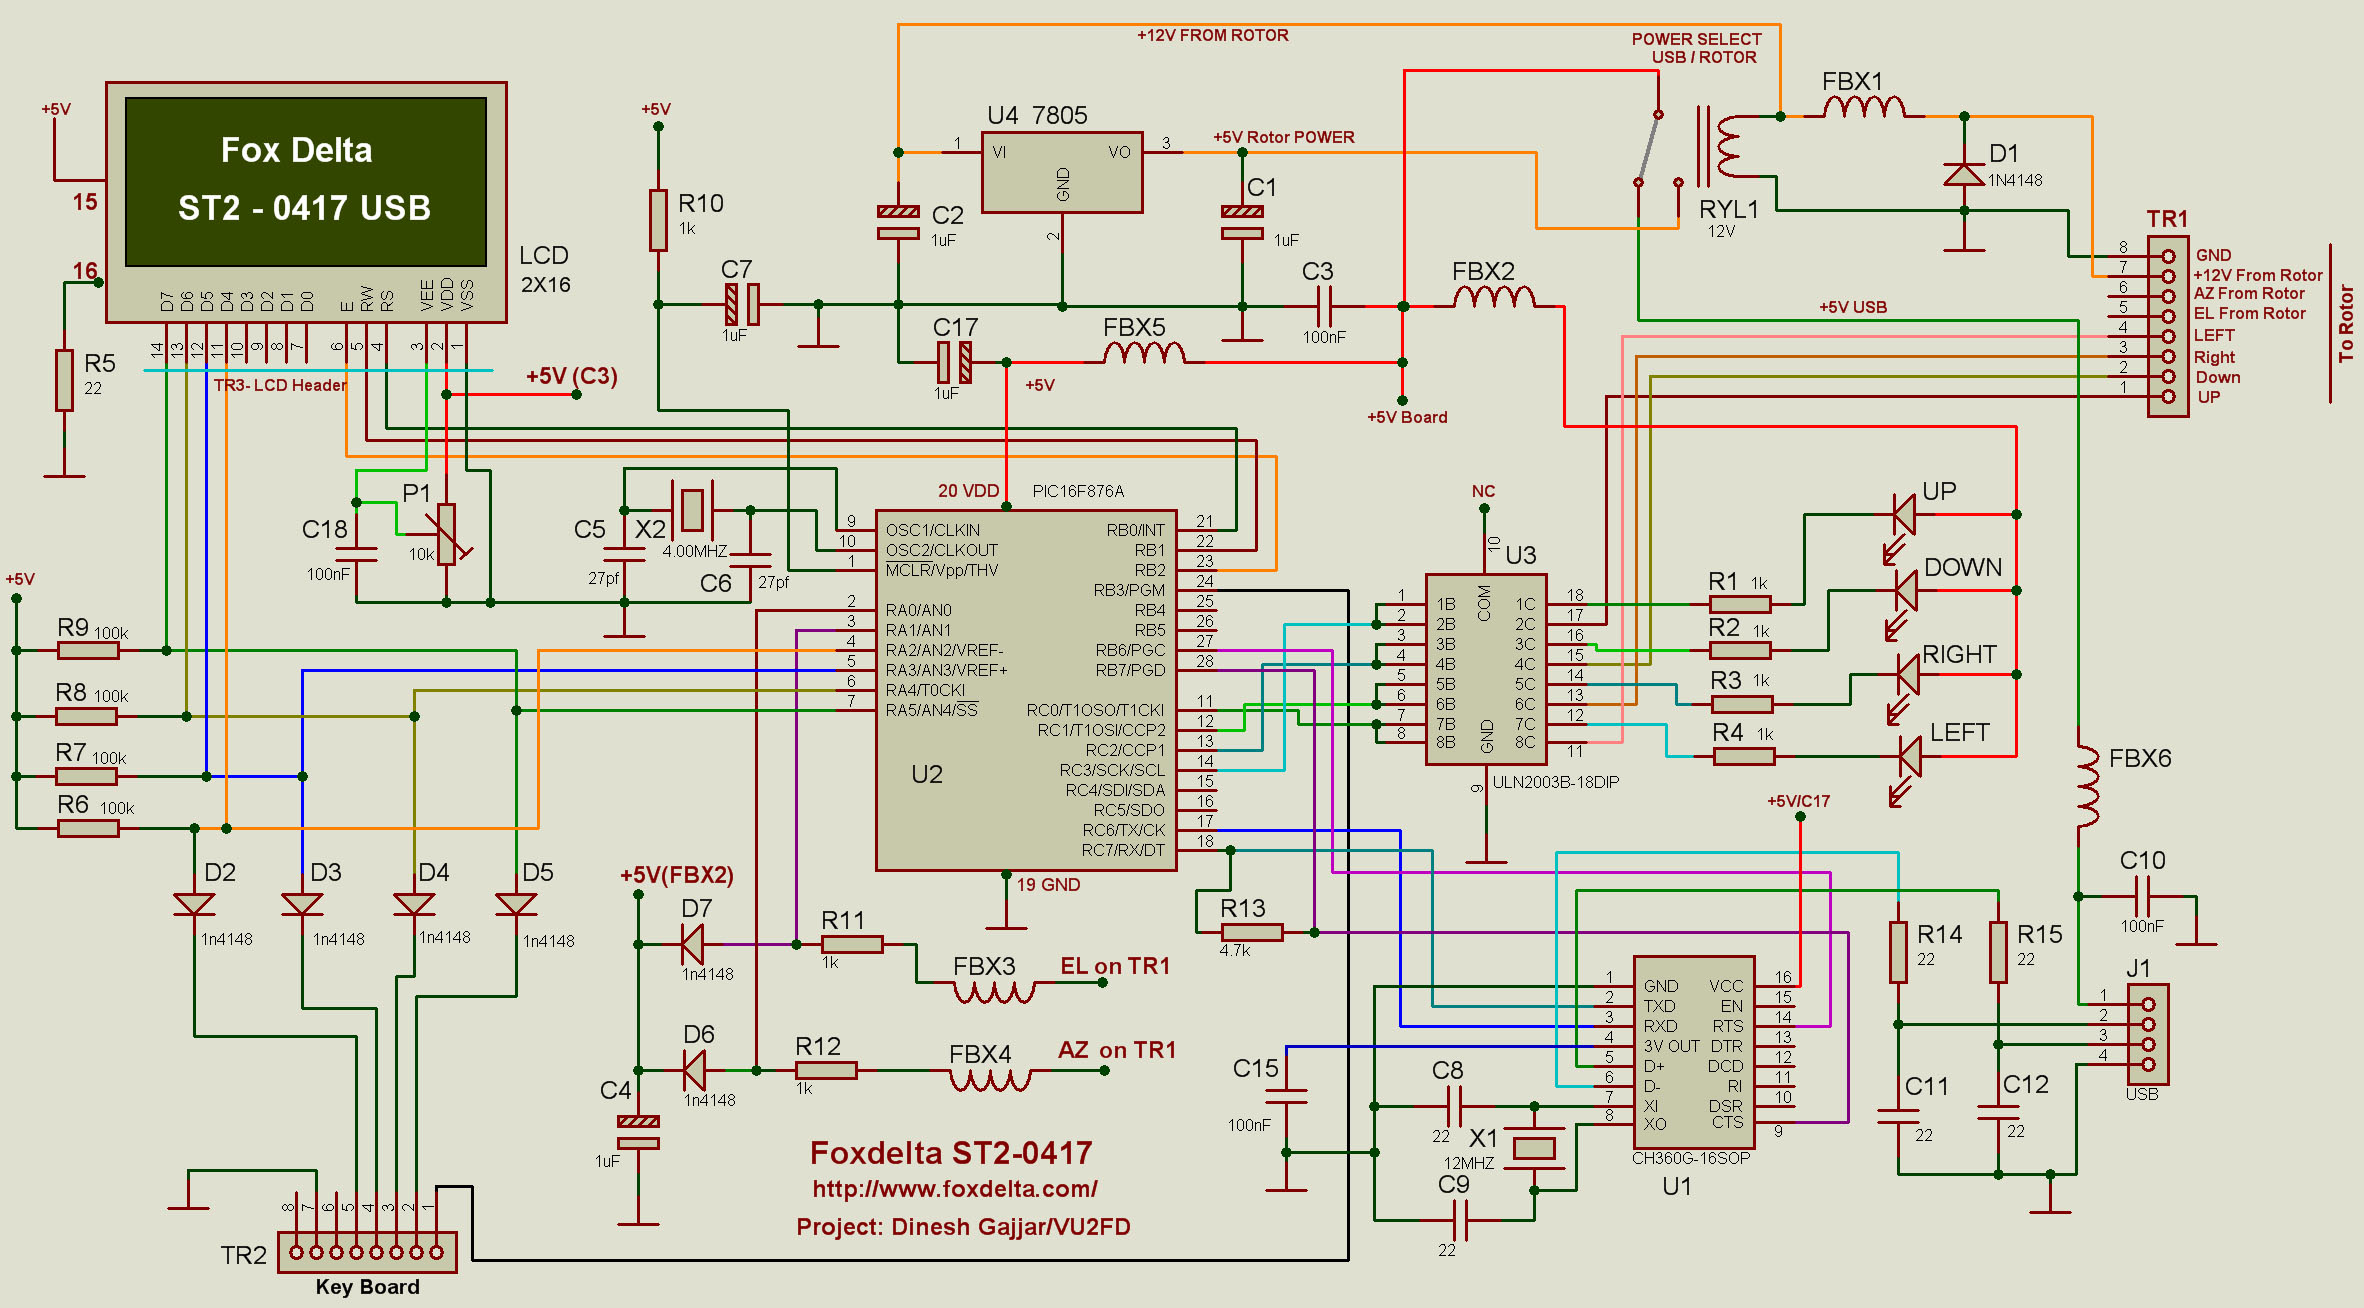Select the '+5V(FBX2)' label
The image size is (2364, 1308).
pyautogui.click(x=677, y=875)
